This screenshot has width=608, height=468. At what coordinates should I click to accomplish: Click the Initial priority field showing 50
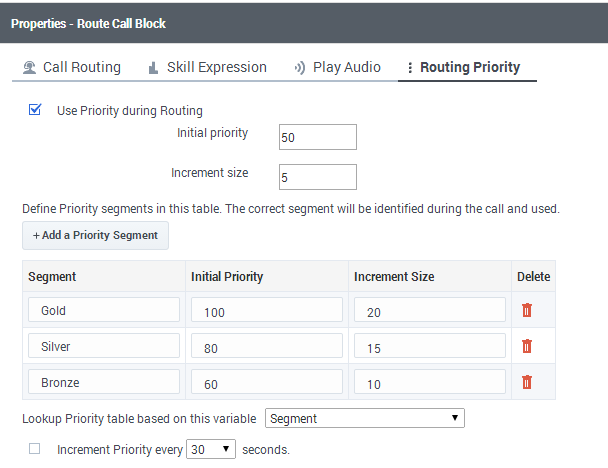(x=318, y=137)
